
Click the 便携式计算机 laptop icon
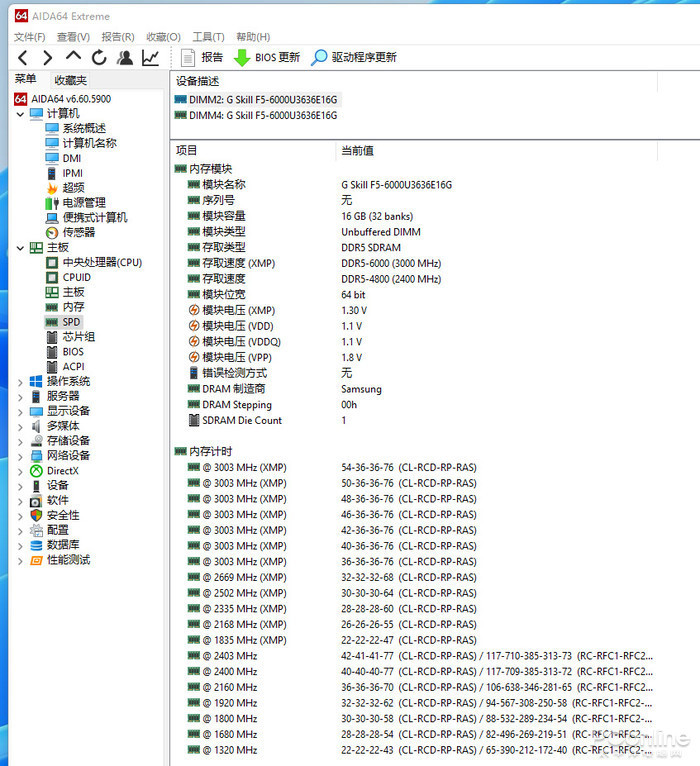click(x=52, y=218)
